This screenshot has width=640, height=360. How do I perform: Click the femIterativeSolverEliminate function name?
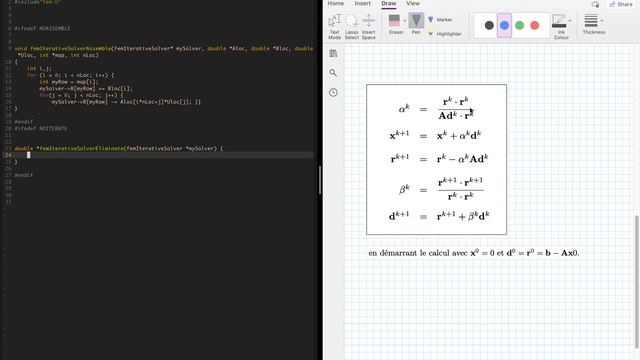coord(82,149)
